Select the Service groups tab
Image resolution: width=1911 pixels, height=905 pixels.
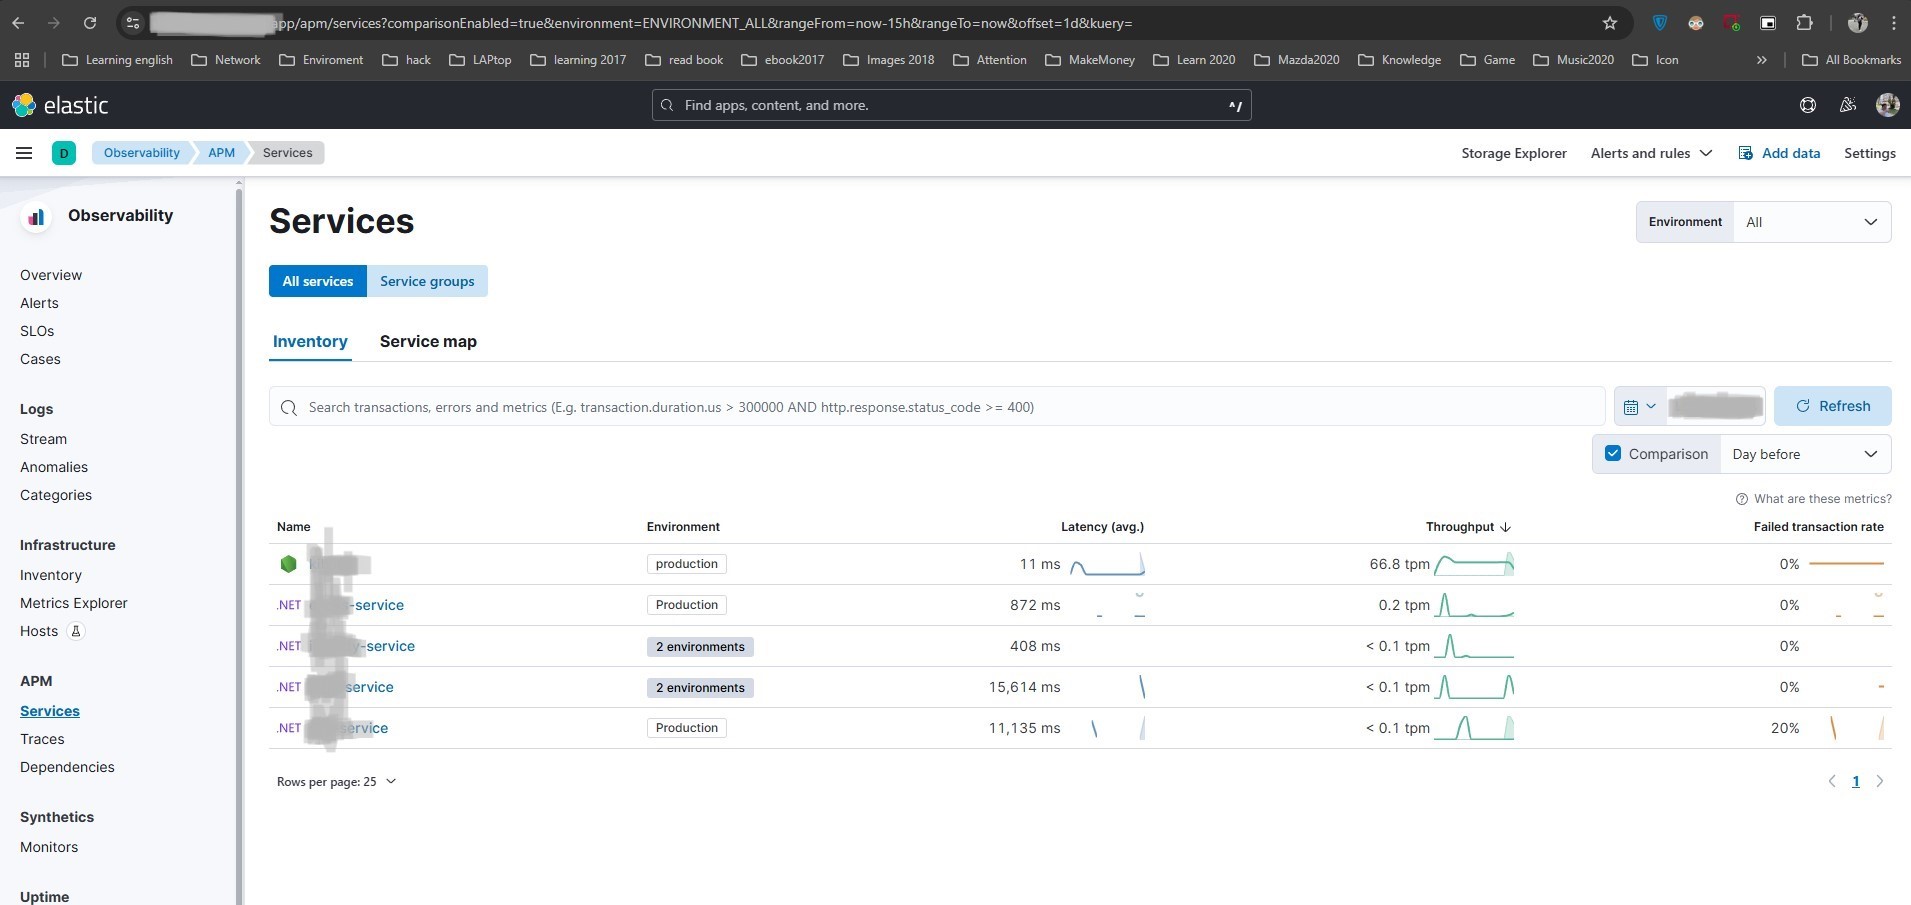pyautogui.click(x=427, y=281)
